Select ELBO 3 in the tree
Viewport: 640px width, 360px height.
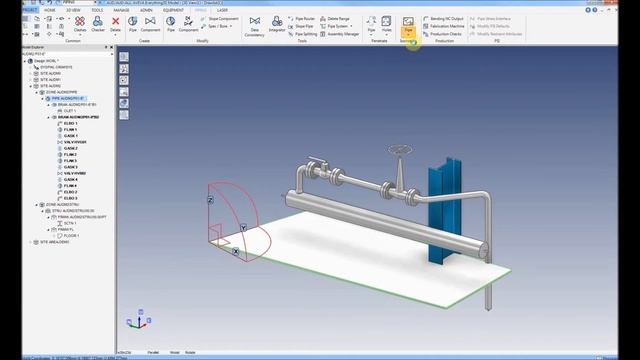pyautogui.click(x=67, y=198)
